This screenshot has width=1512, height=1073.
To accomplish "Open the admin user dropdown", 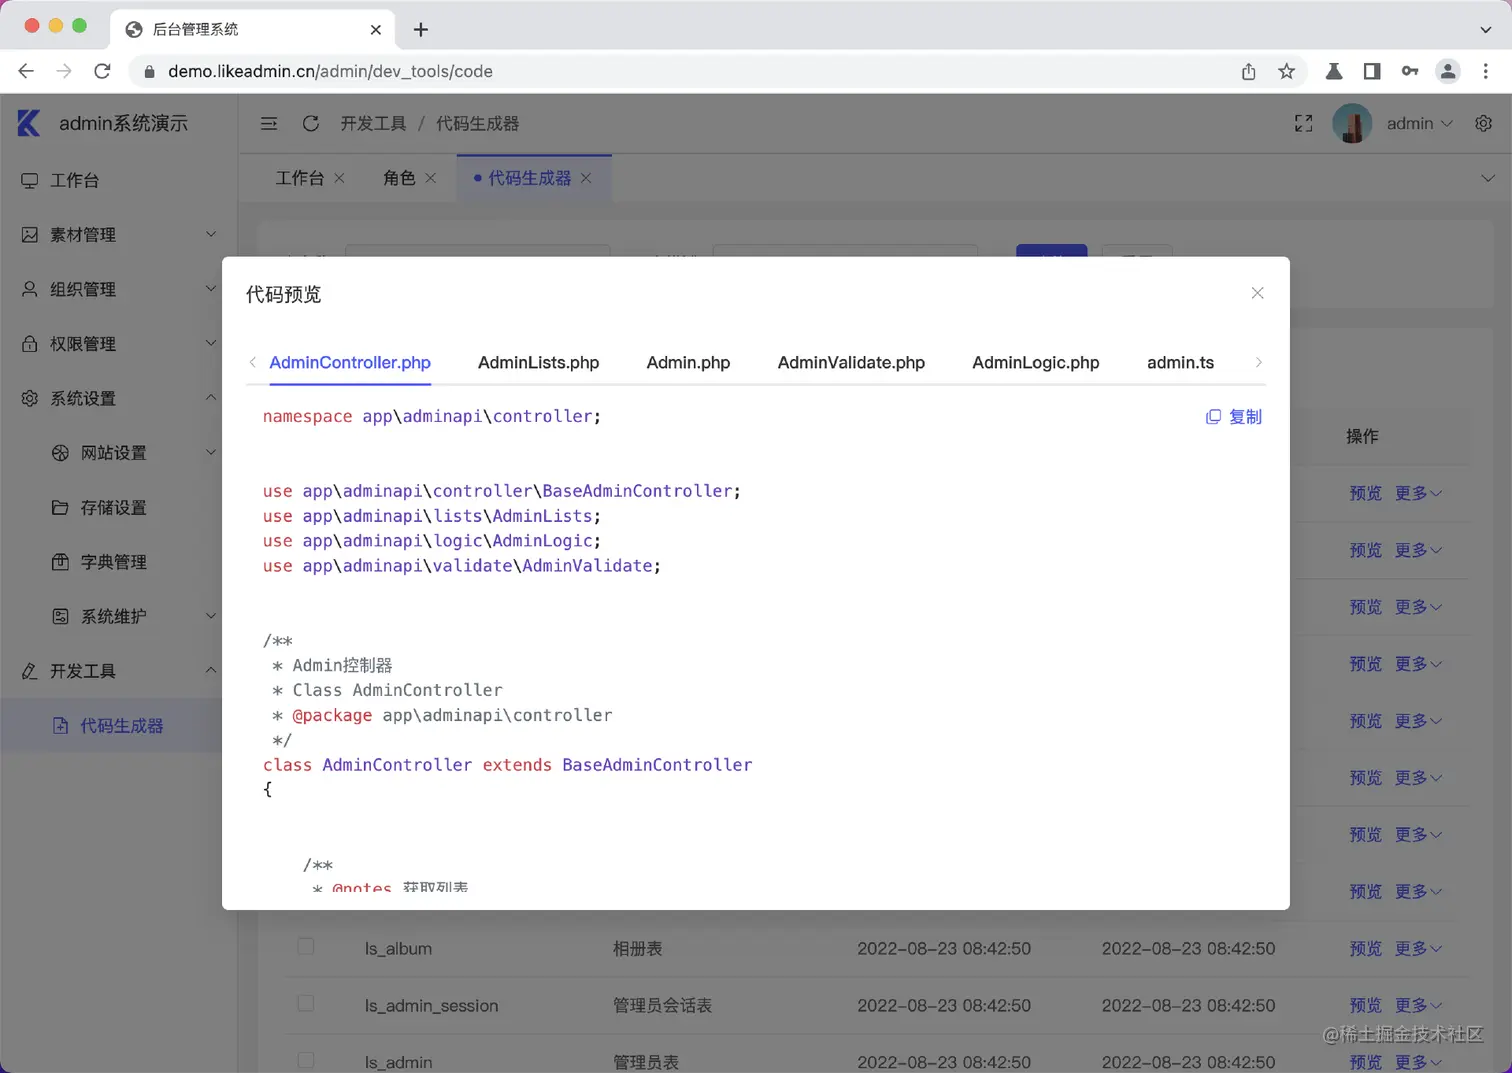I will 1419,123.
